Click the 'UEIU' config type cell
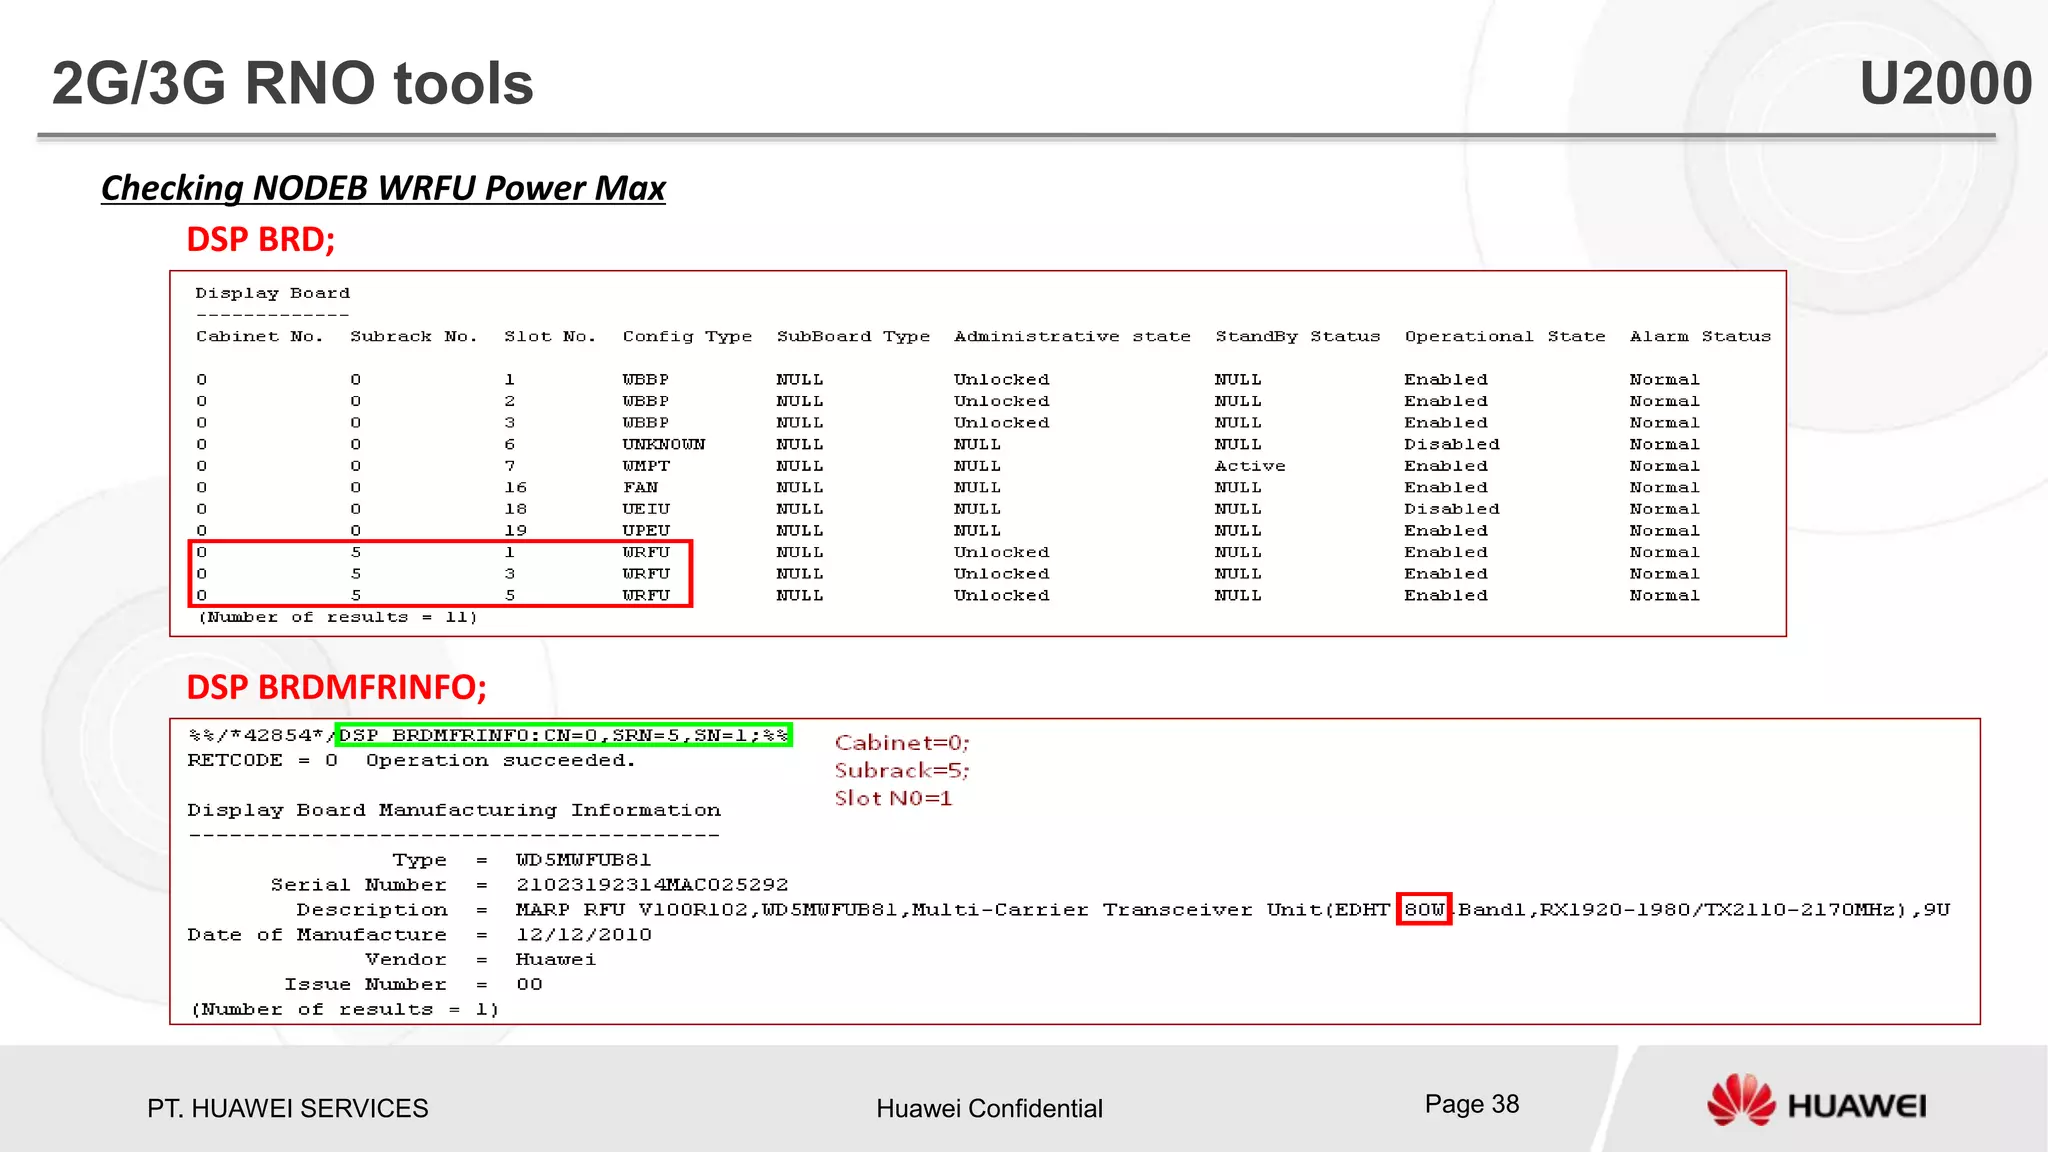This screenshot has height=1152, width=2048. click(646, 509)
